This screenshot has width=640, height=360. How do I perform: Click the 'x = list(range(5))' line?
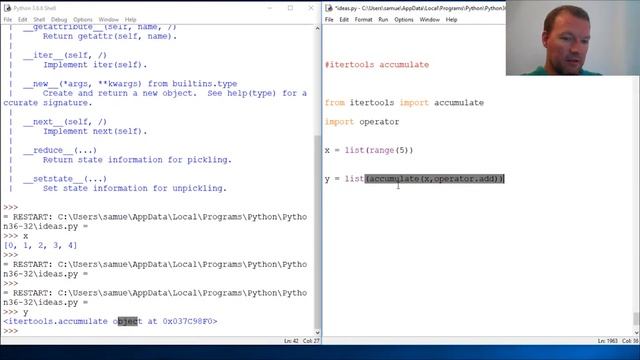tap(369, 150)
